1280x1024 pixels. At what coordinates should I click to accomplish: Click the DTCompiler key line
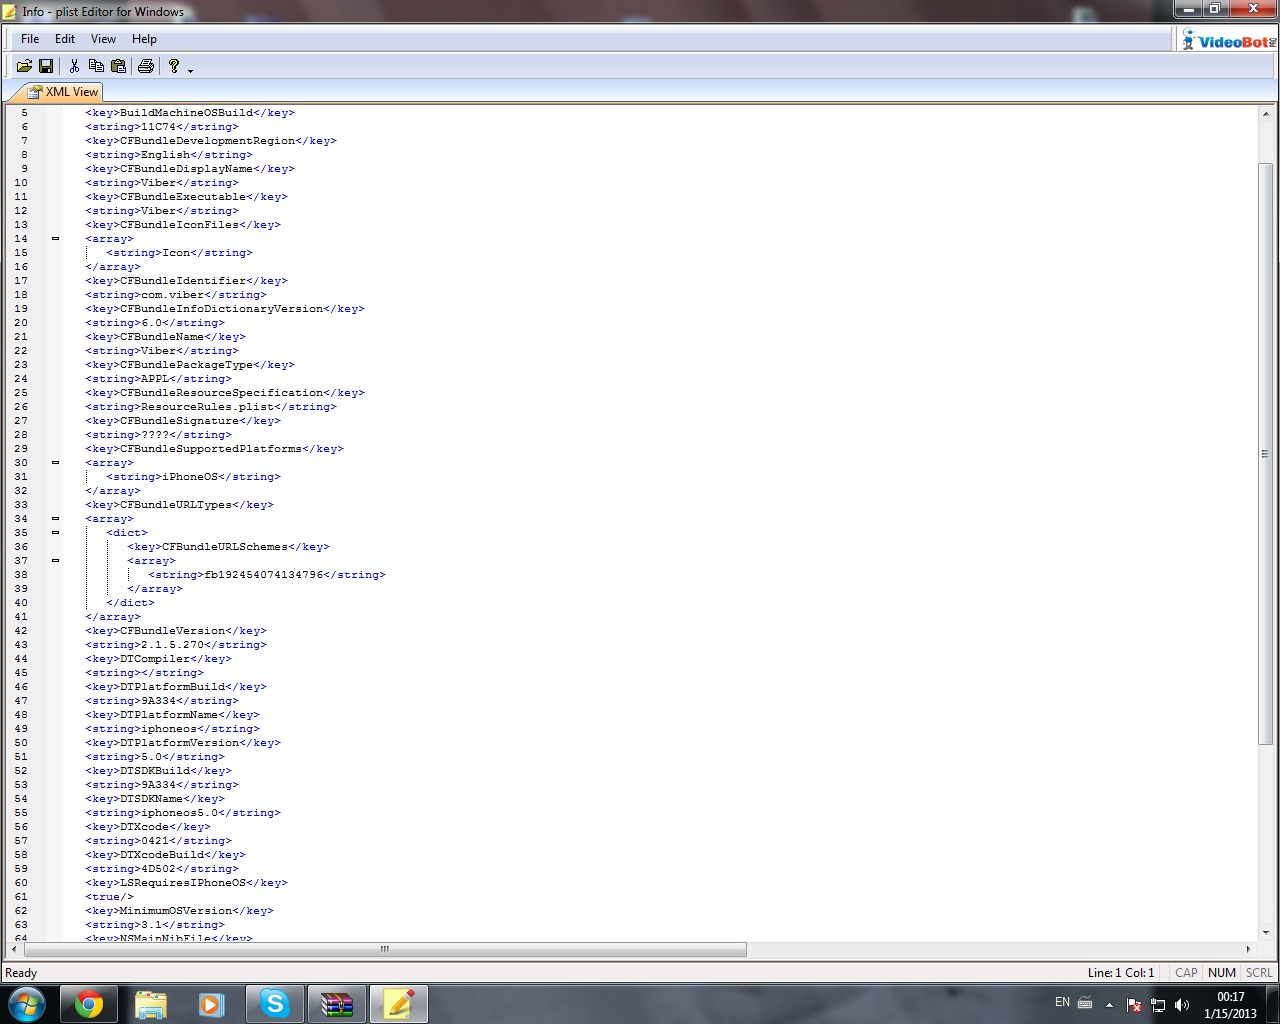pyautogui.click(x=158, y=659)
